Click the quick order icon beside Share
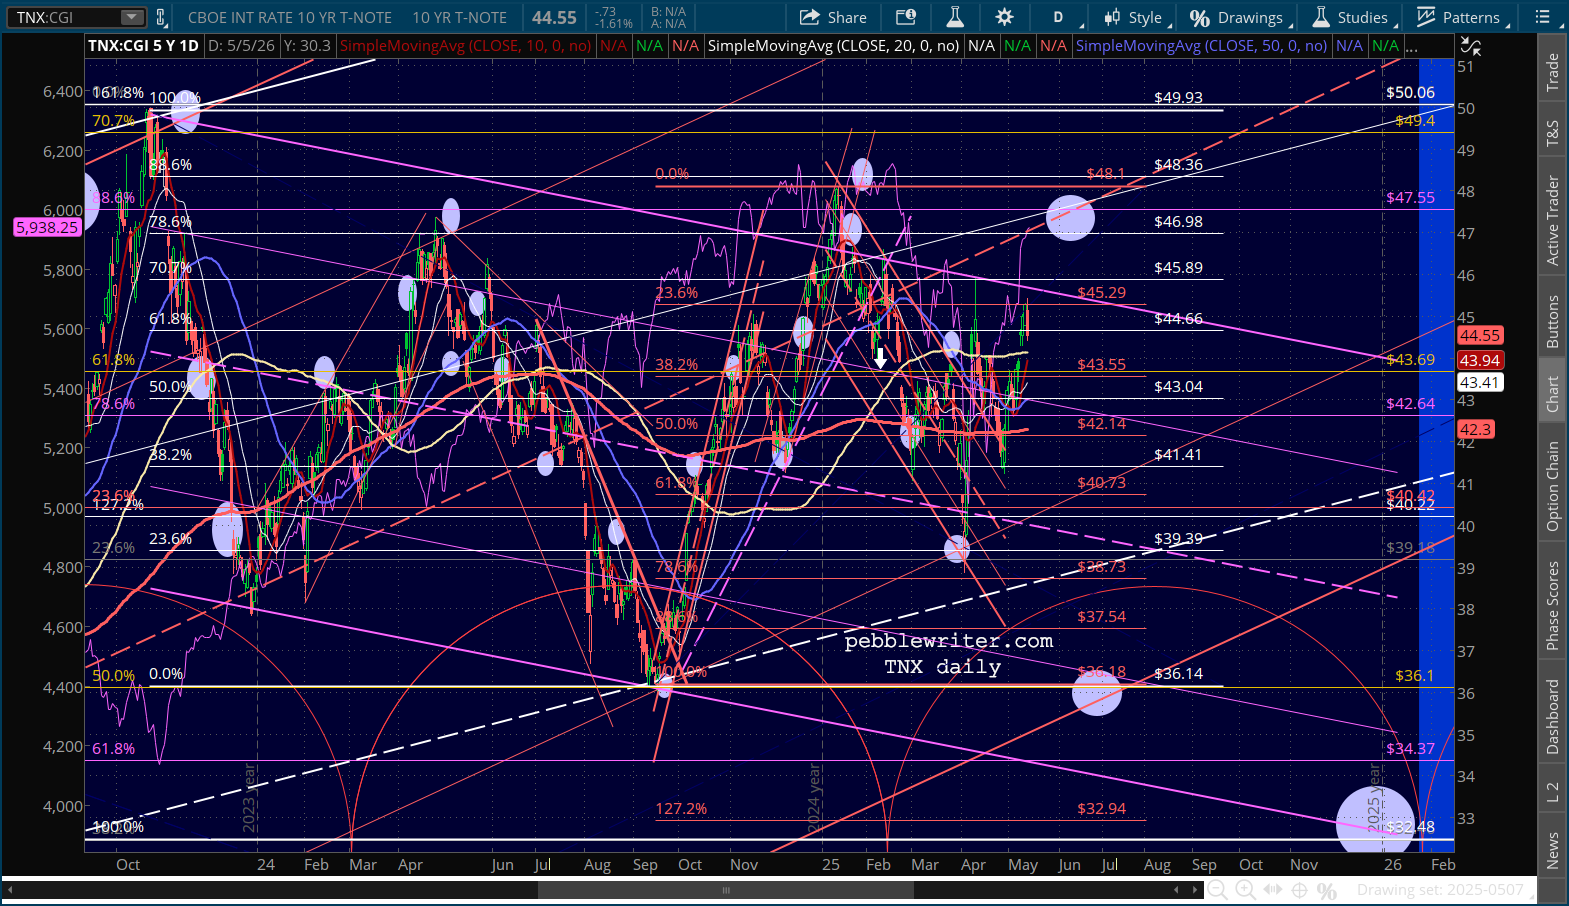Viewport: 1569px width, 906px height. click(906, 17)
